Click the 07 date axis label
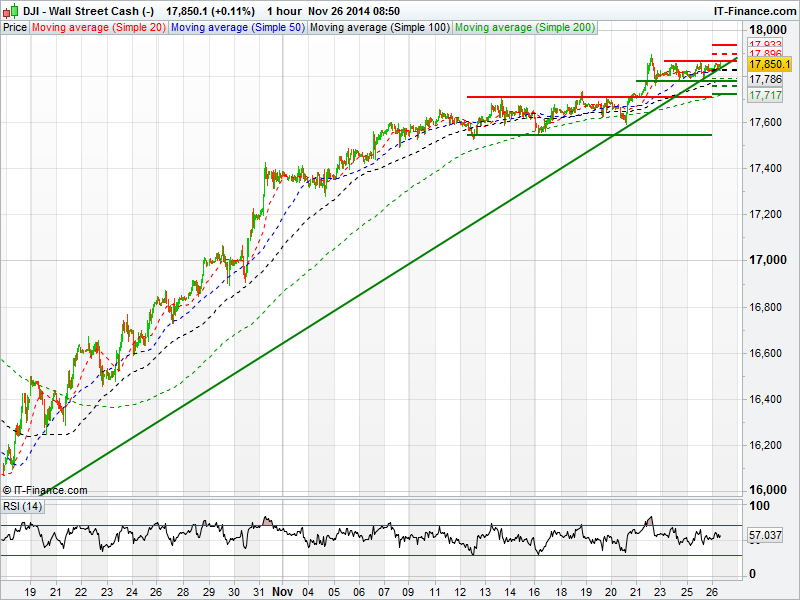The width and height of the screenshot is (800, 600). click(384, 592)
